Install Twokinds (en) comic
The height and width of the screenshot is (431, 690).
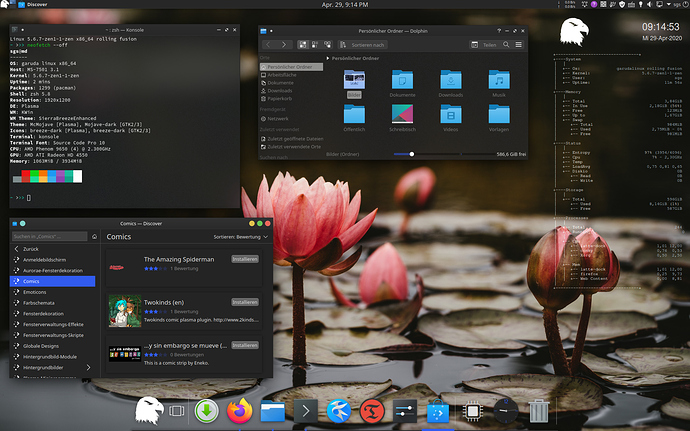tap(245, 302)
